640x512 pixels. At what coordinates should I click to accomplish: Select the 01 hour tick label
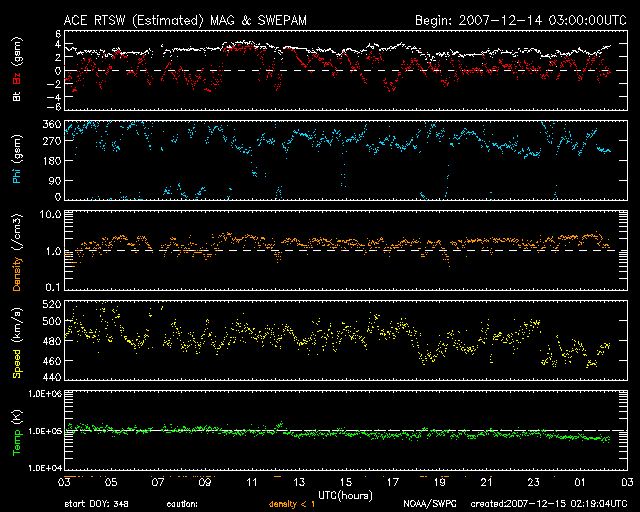click(579, 482)
